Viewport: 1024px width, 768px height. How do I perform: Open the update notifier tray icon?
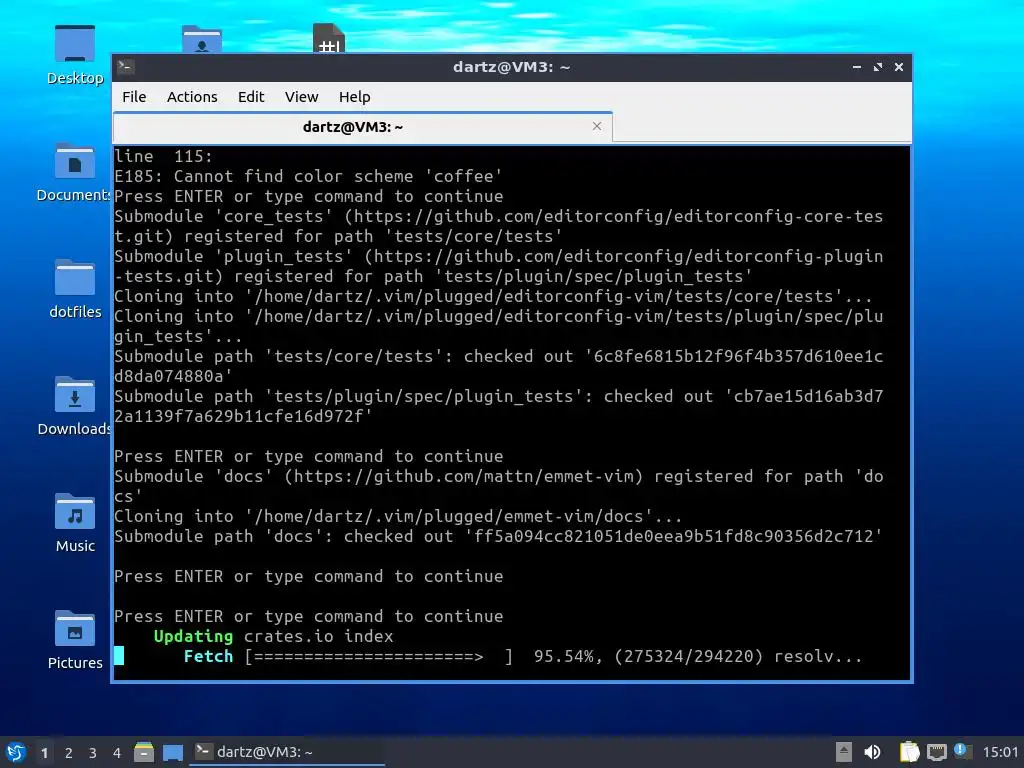tap(963, 751)
